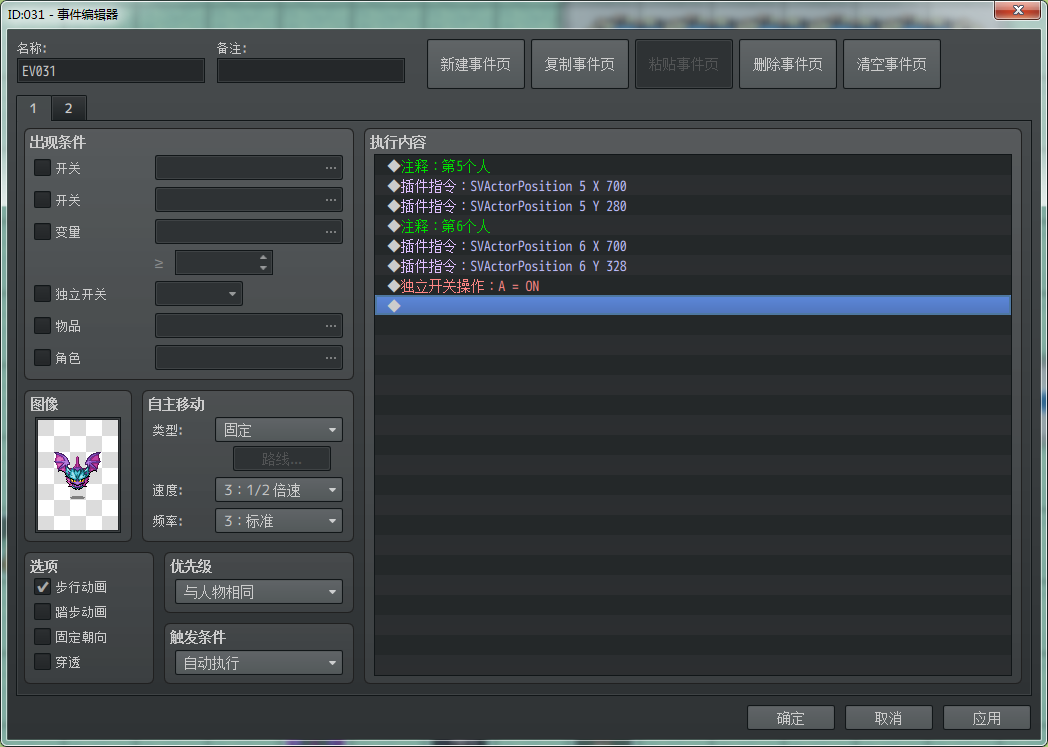Open the 类型 dropdown showing 固定

(279, 430)
